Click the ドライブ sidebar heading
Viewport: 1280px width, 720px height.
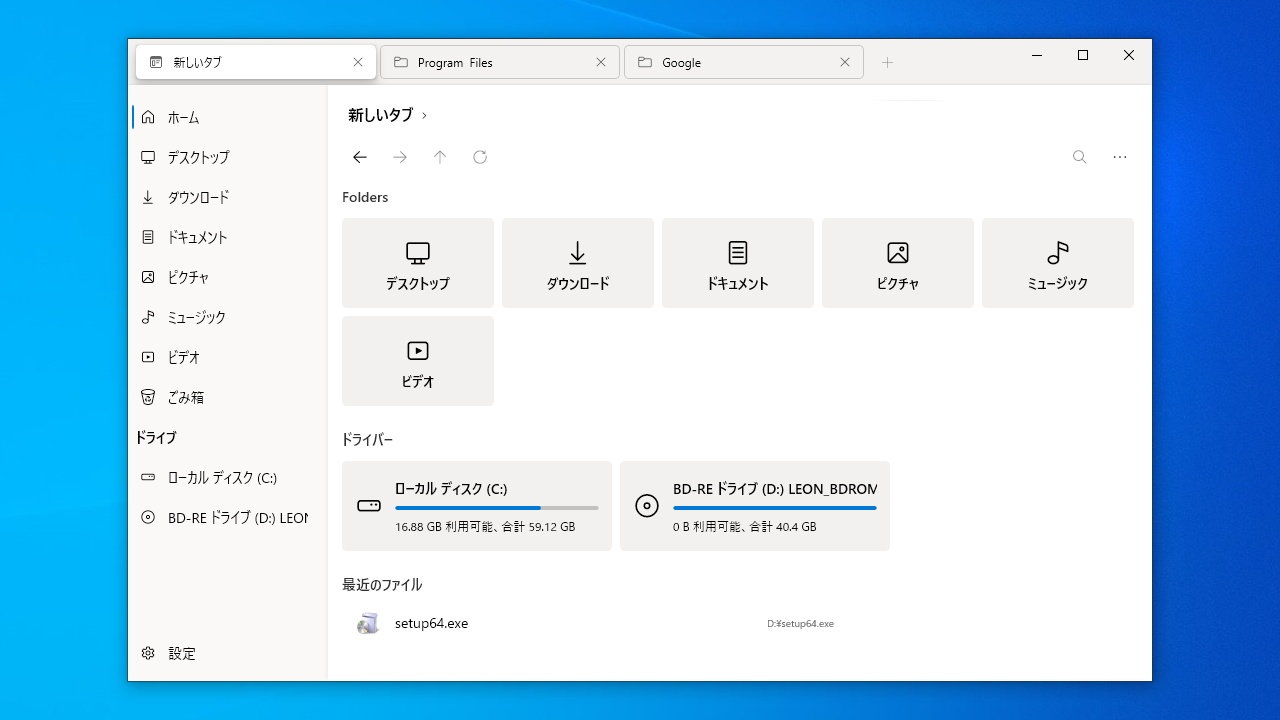point(155,438)
